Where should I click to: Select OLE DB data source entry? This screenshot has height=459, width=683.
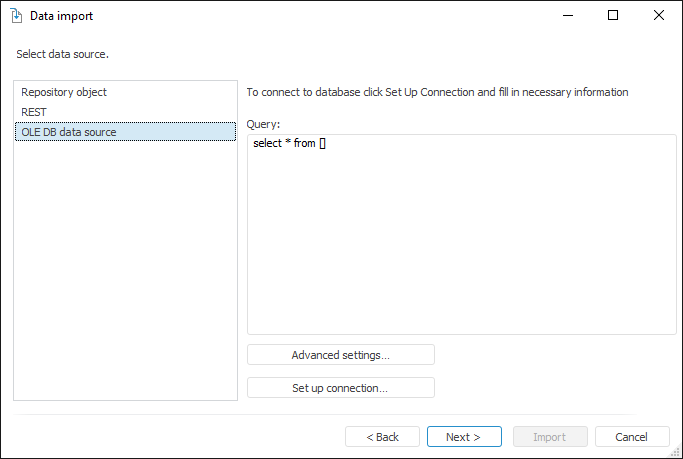pyautogui.click(x=69, y=132)
